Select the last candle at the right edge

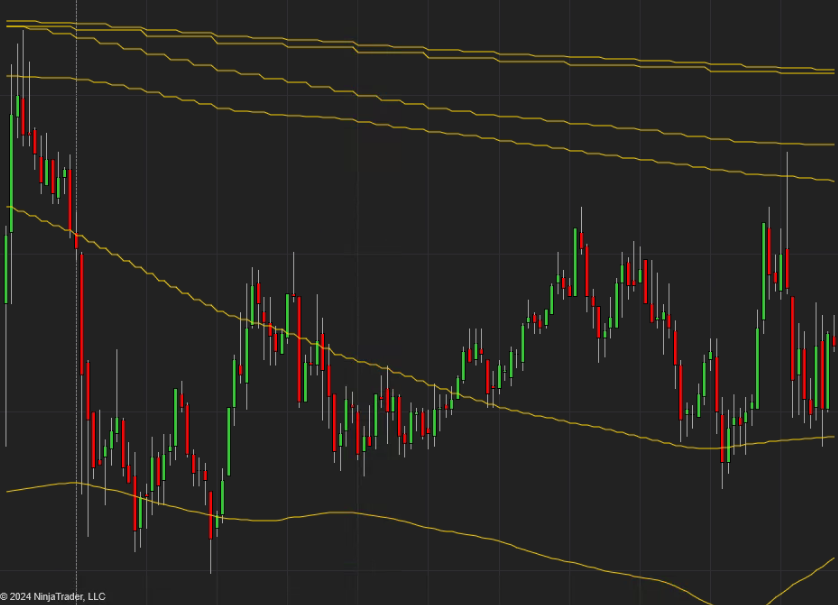pyautogui.click(x=834, y=343)
